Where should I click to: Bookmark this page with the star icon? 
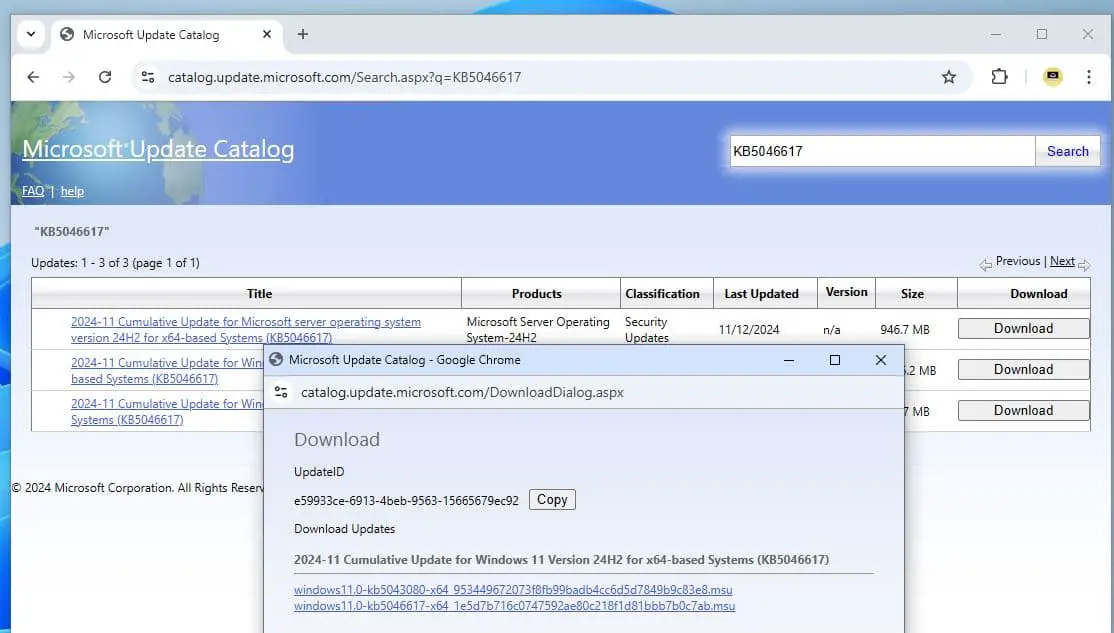pos(948,77)
